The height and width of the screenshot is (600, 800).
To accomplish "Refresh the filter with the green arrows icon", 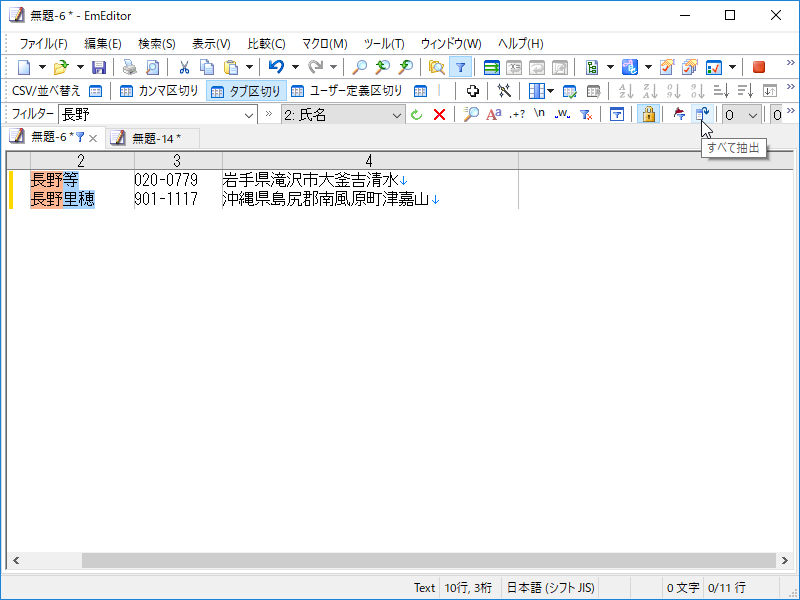I will [x=417, y=113].
